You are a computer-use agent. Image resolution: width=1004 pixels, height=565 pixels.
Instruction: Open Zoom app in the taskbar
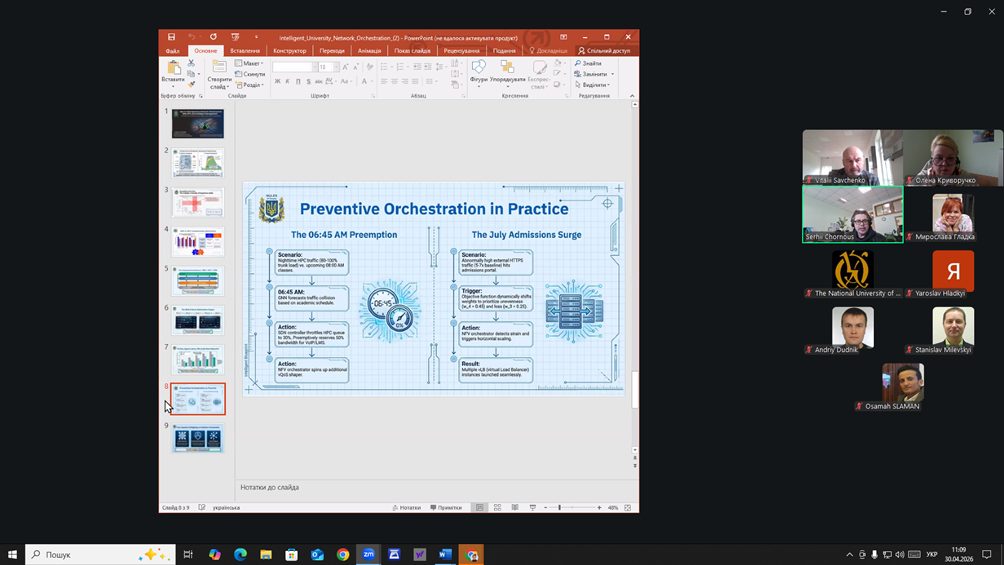[x=368, y=554]
